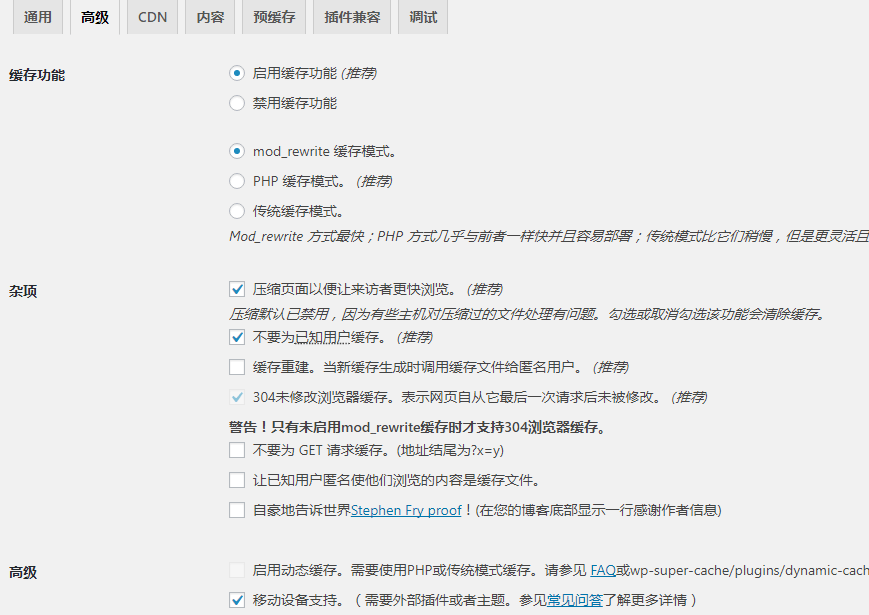The height and width of the screenshot is (615, 869).
Task: Toggle 不要为已知用户缓存 checkbox
Action: [236, 337]
